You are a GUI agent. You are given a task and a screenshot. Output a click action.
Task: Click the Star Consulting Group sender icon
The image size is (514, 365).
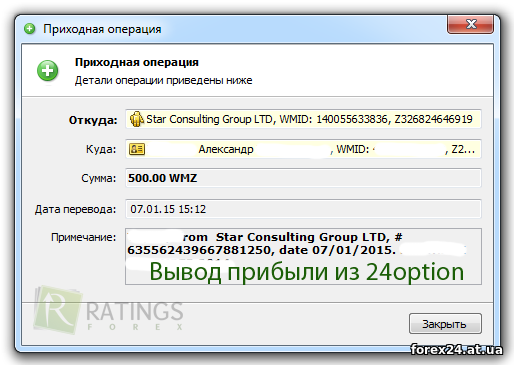point(136,119)
